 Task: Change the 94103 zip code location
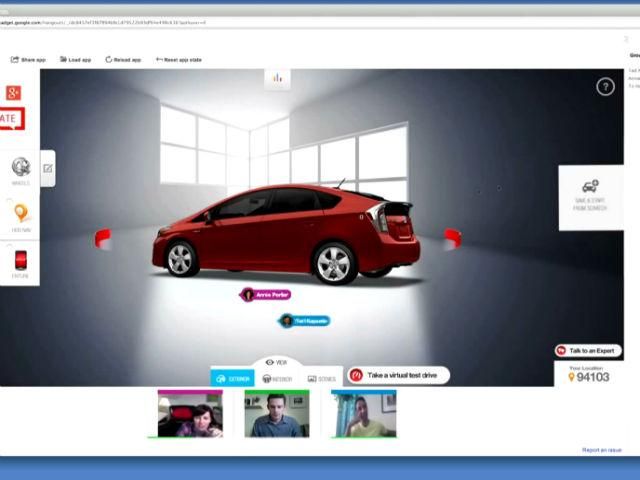(x=589, y=377)
